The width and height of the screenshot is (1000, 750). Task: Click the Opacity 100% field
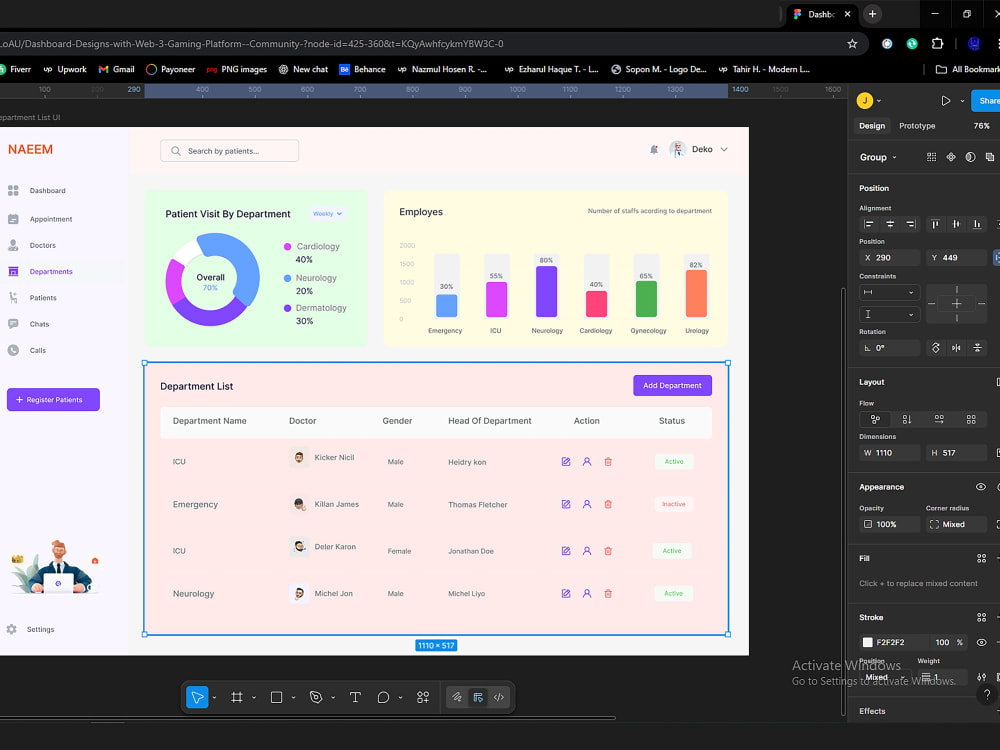(x=890, y=524)
